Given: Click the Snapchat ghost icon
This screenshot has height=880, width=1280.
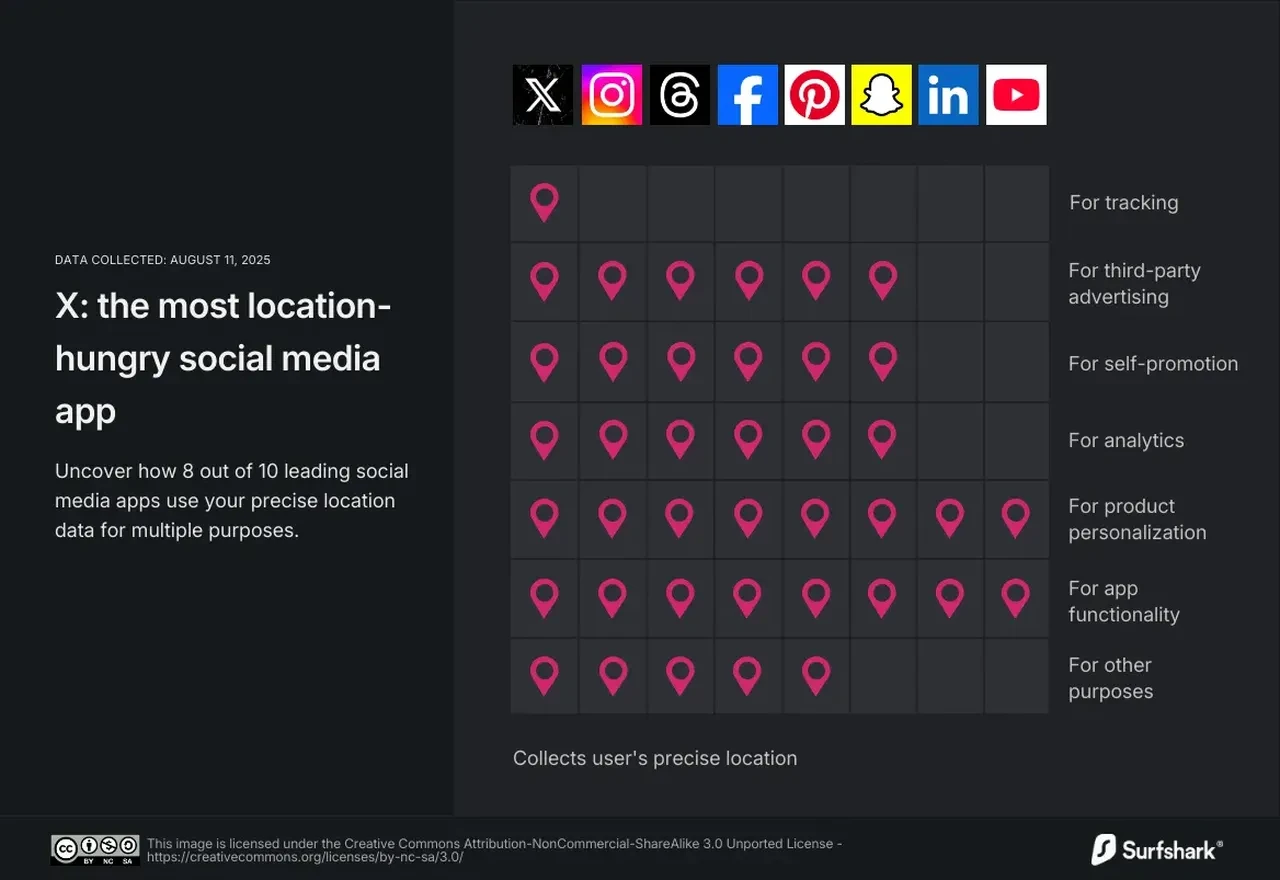Looking at the screenshot, I should [x=882, y=95].
